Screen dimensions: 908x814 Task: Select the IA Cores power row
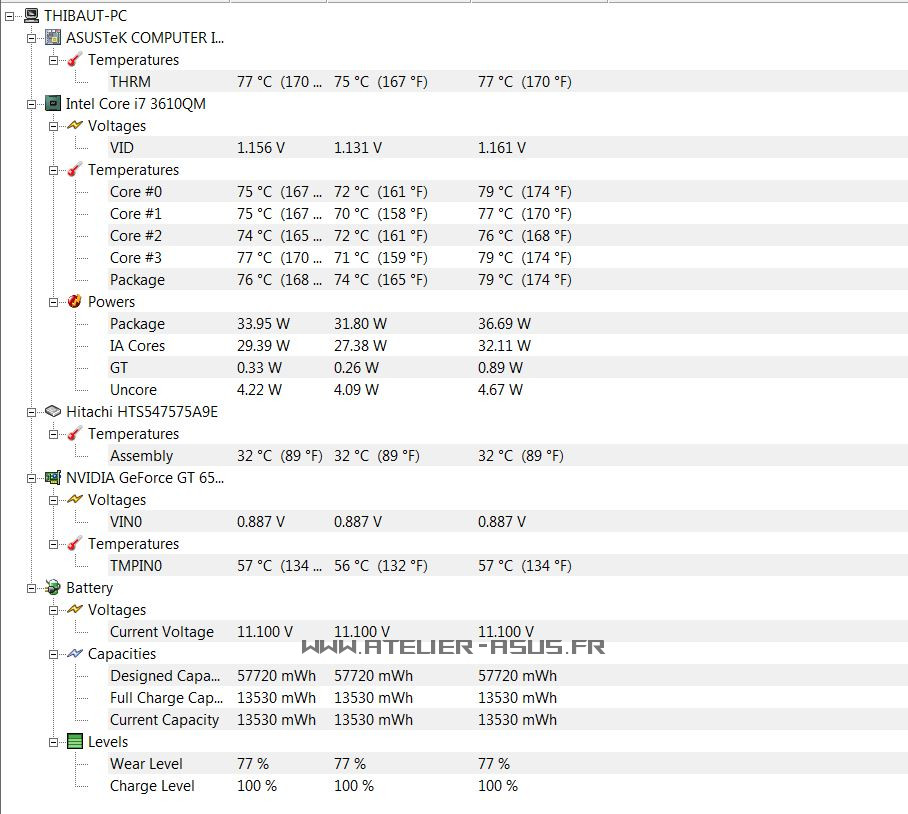point(137,346)
